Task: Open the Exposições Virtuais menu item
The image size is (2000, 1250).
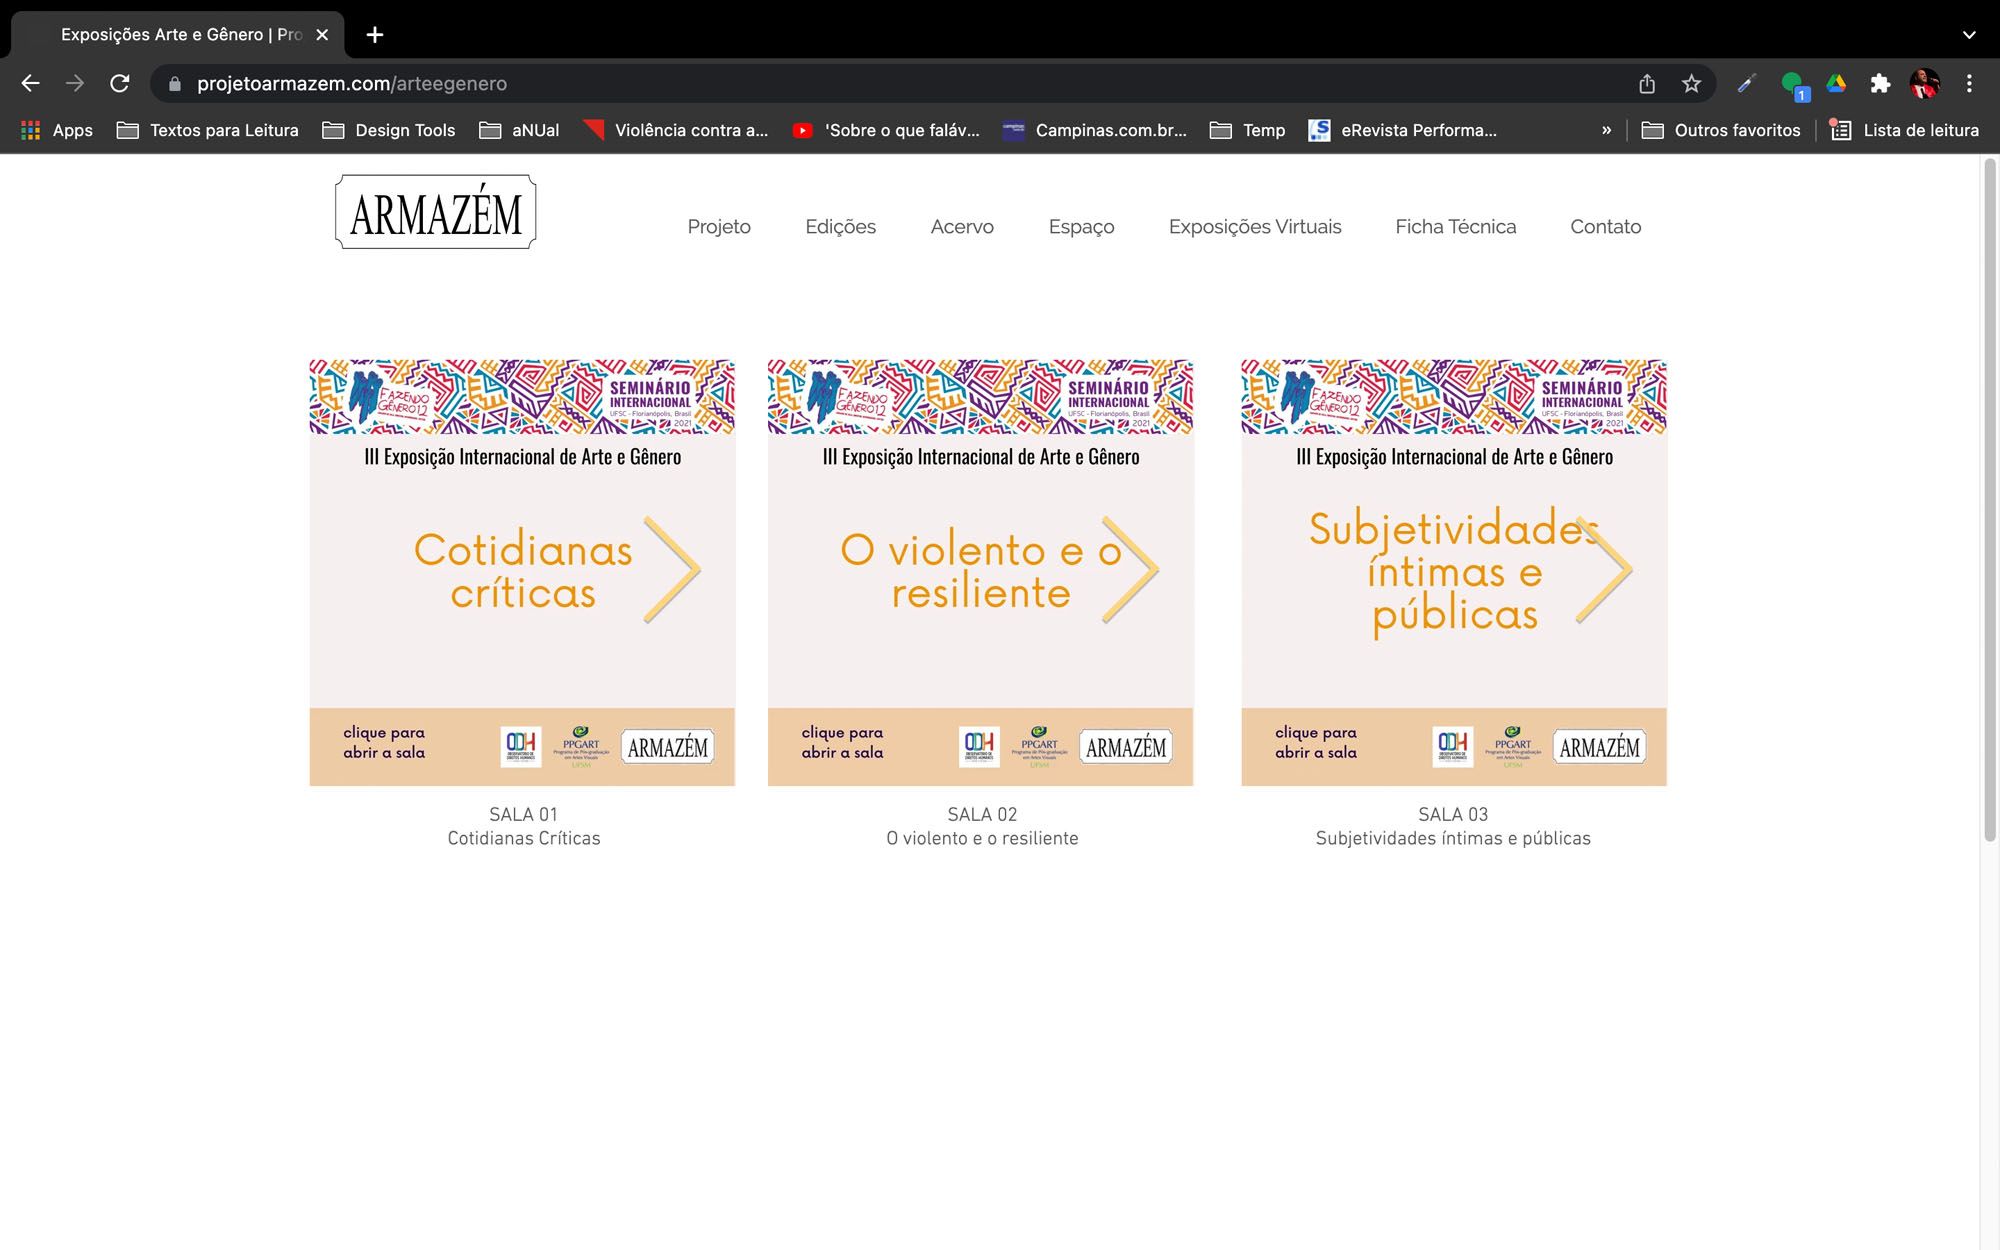Action: [x=1255, y=227]
